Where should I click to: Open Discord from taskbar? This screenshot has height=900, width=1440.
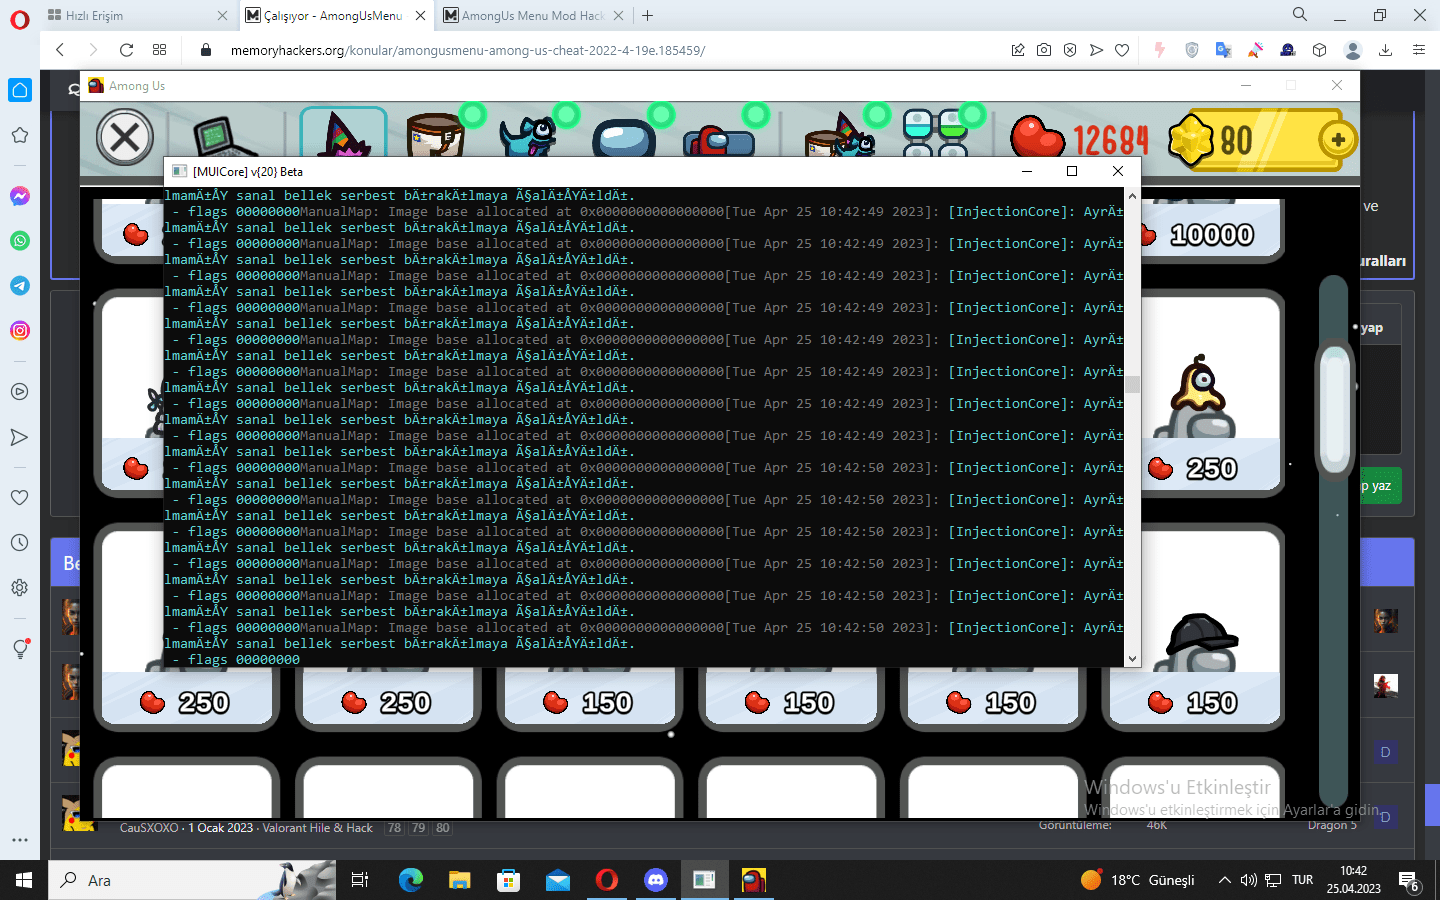[x=656, y=880]
